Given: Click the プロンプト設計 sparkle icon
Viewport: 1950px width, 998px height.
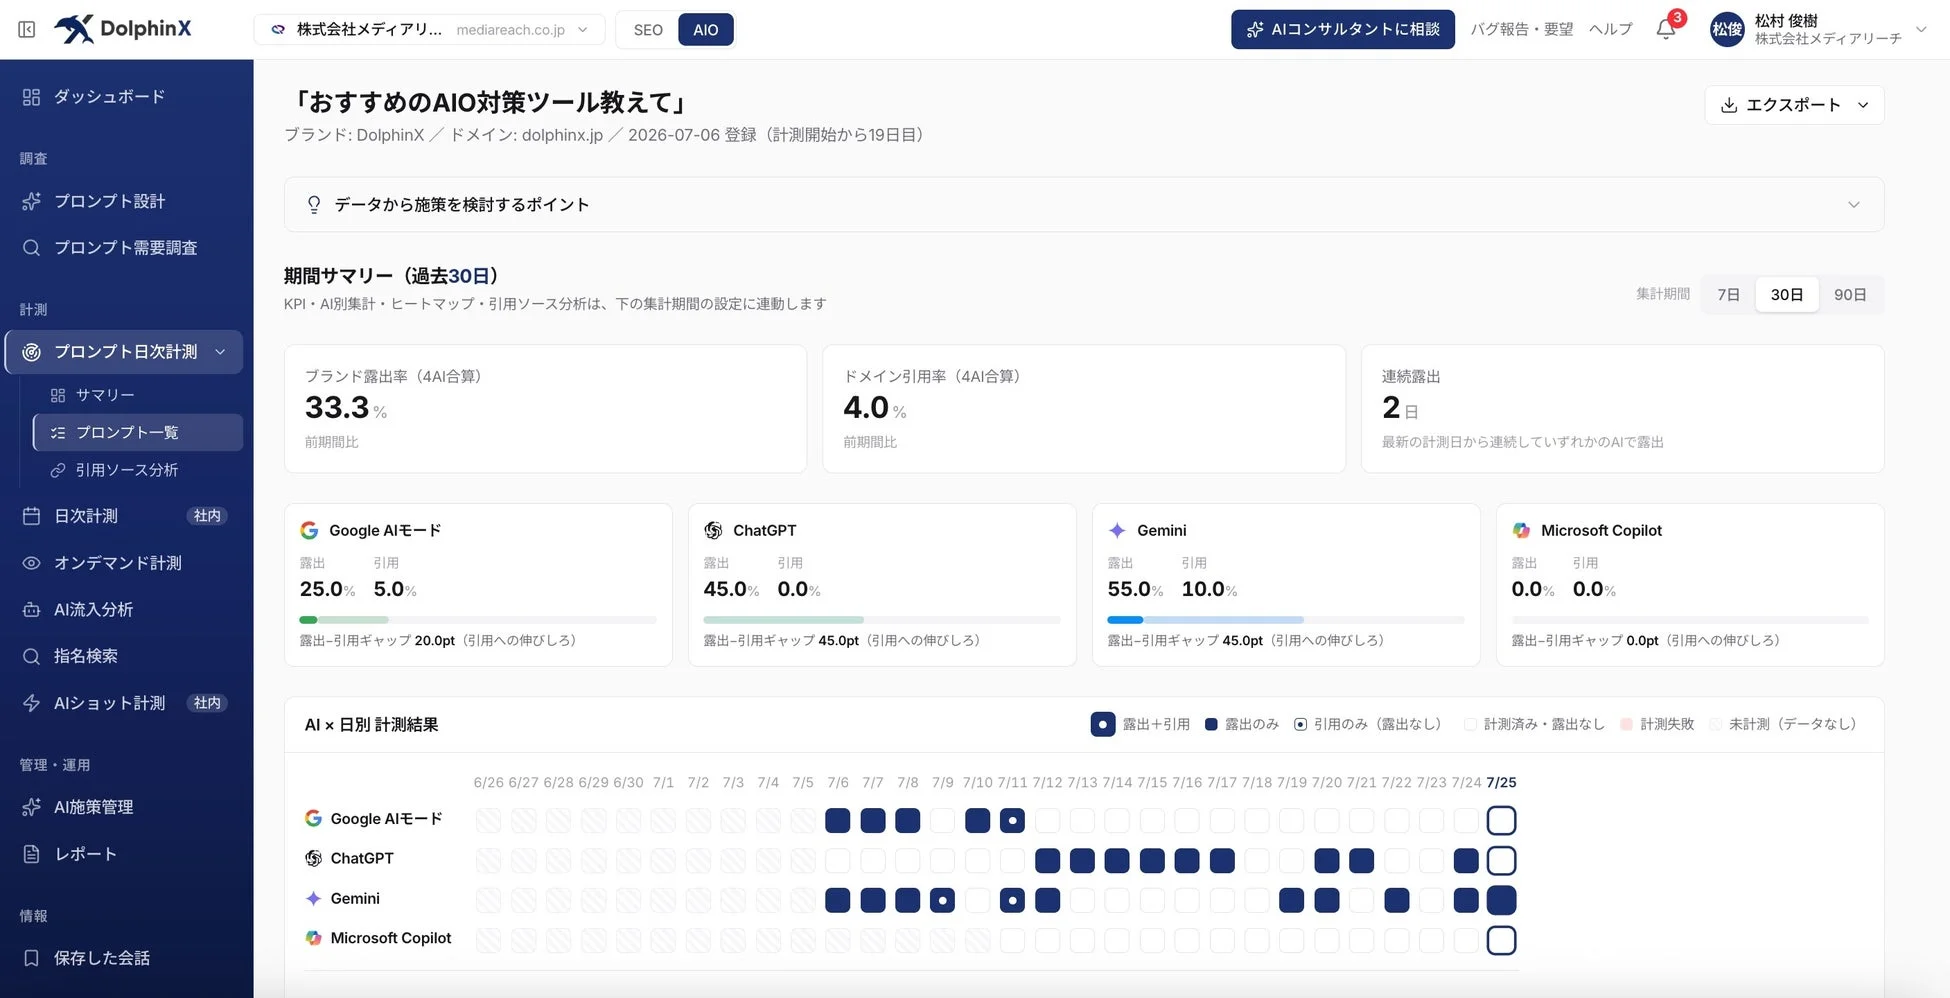Looking at the screenshot, I should (31, 201).
